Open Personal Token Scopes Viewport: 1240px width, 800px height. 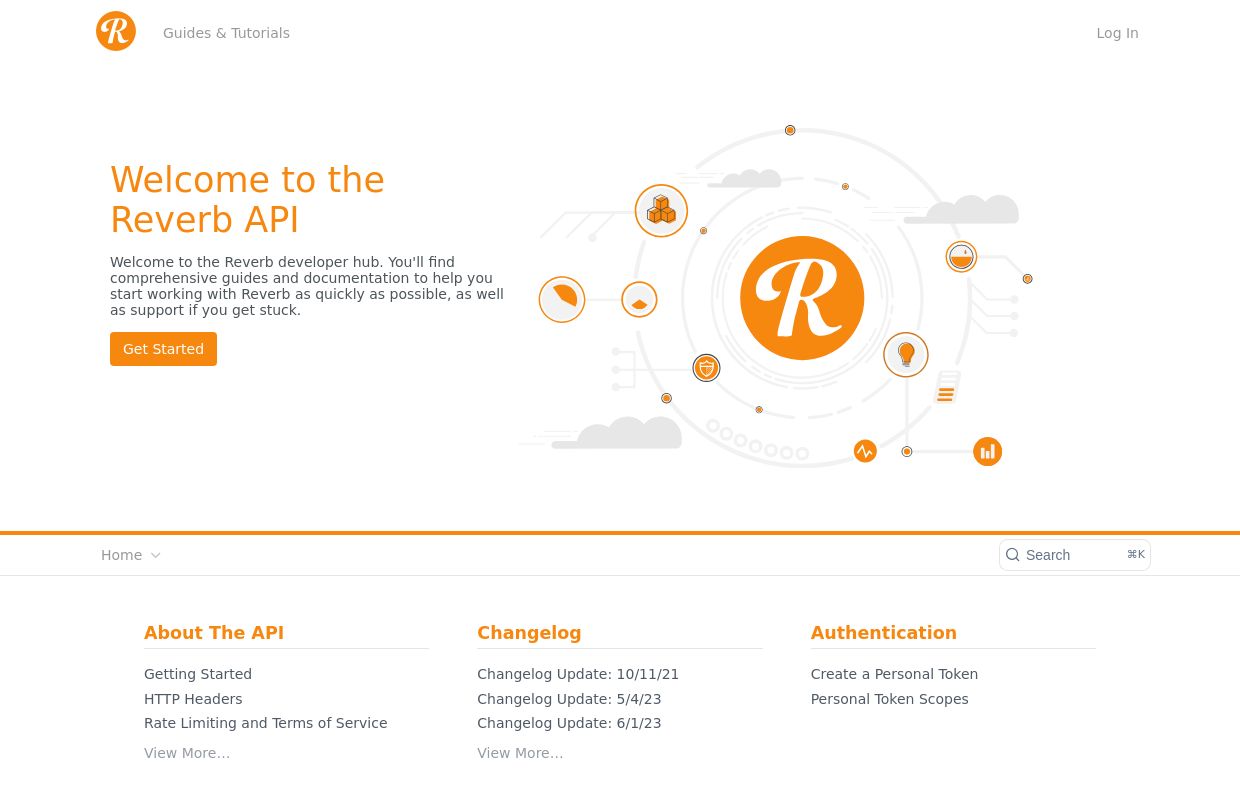click(889, 699)
